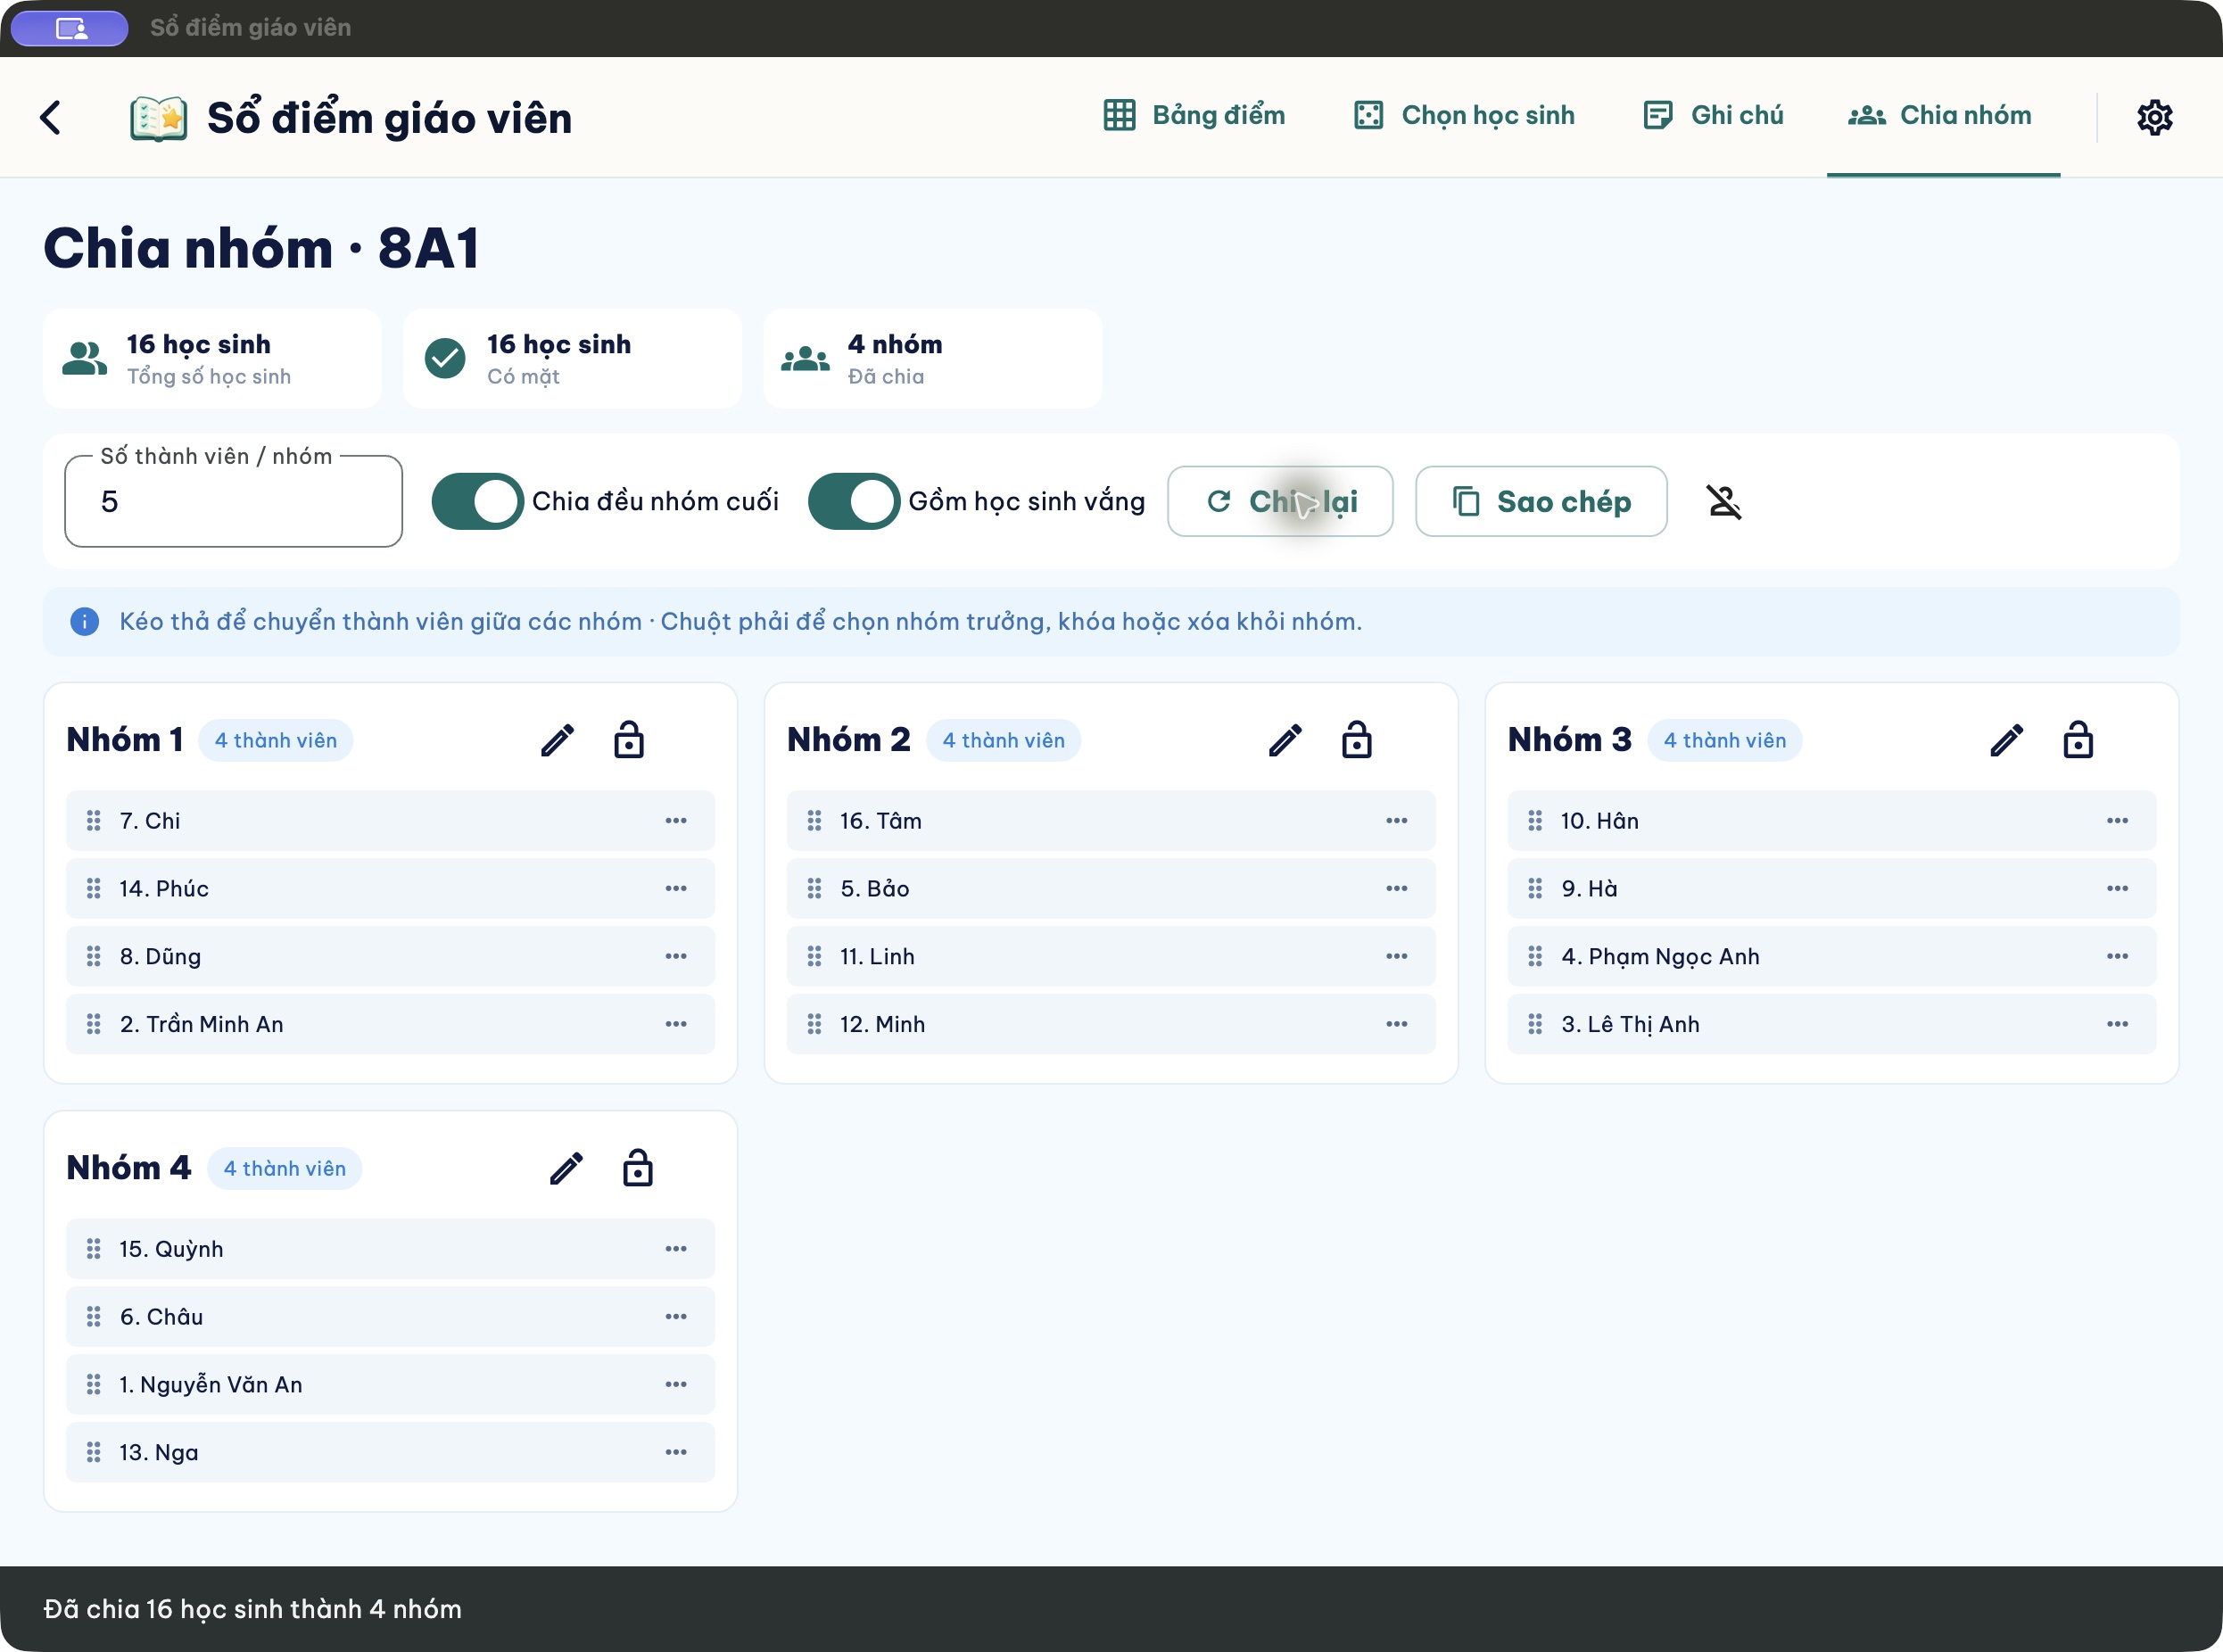Select member row 12. Minh

click(1111, 1024)
